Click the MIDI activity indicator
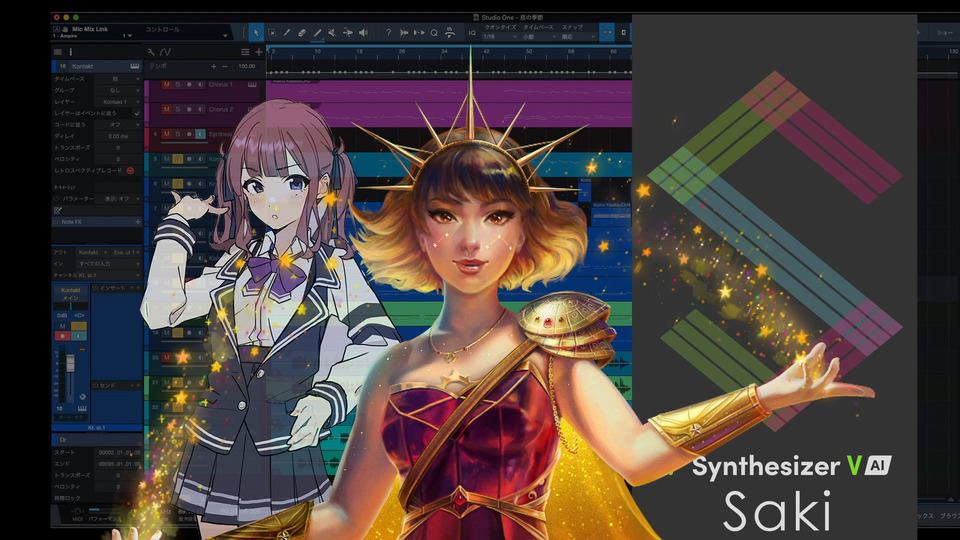This screenshot has height=540, width=960. (78, 514)
